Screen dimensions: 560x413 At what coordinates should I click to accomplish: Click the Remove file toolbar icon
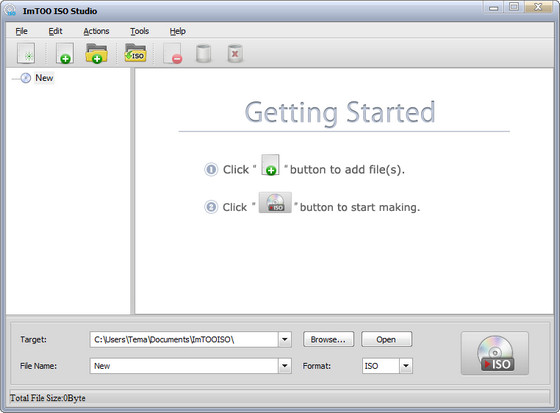click(172, 54)
